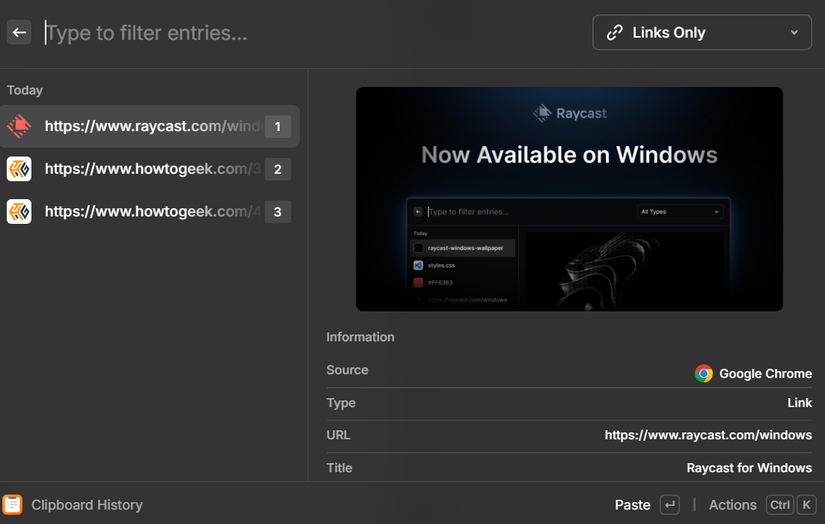Click the Raycast favicon on first entry
The width and height of the screenshot is (825, 524).
[x=19, y=126]
